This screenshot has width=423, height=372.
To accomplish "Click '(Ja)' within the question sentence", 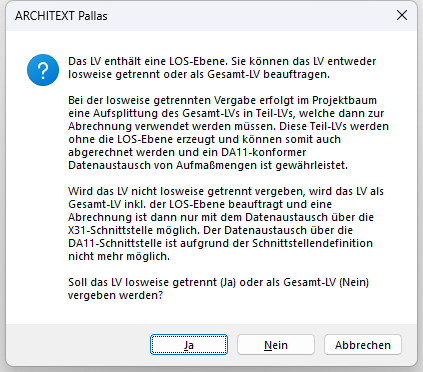I will click(x=228, y=282).
